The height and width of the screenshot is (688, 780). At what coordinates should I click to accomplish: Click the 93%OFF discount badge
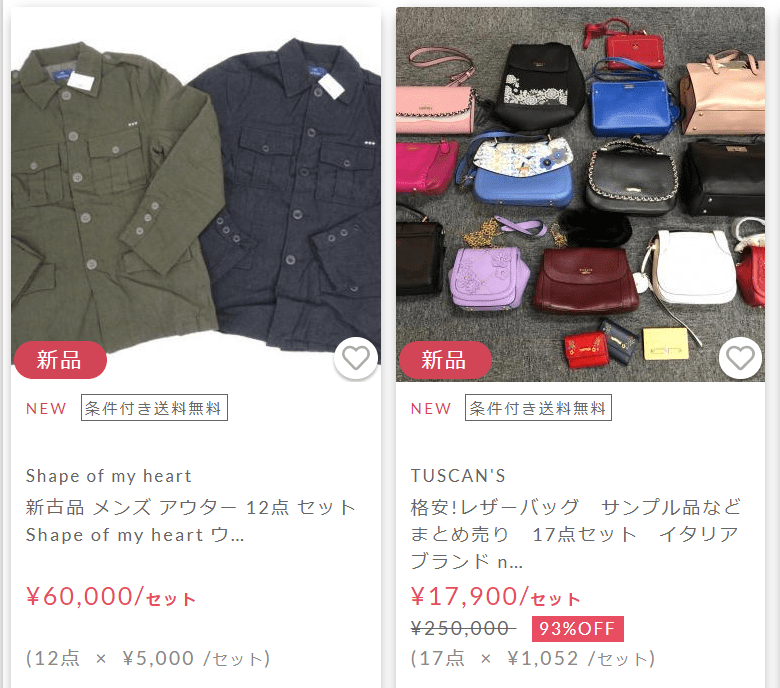pyautogui.click(x=578, y=629)
